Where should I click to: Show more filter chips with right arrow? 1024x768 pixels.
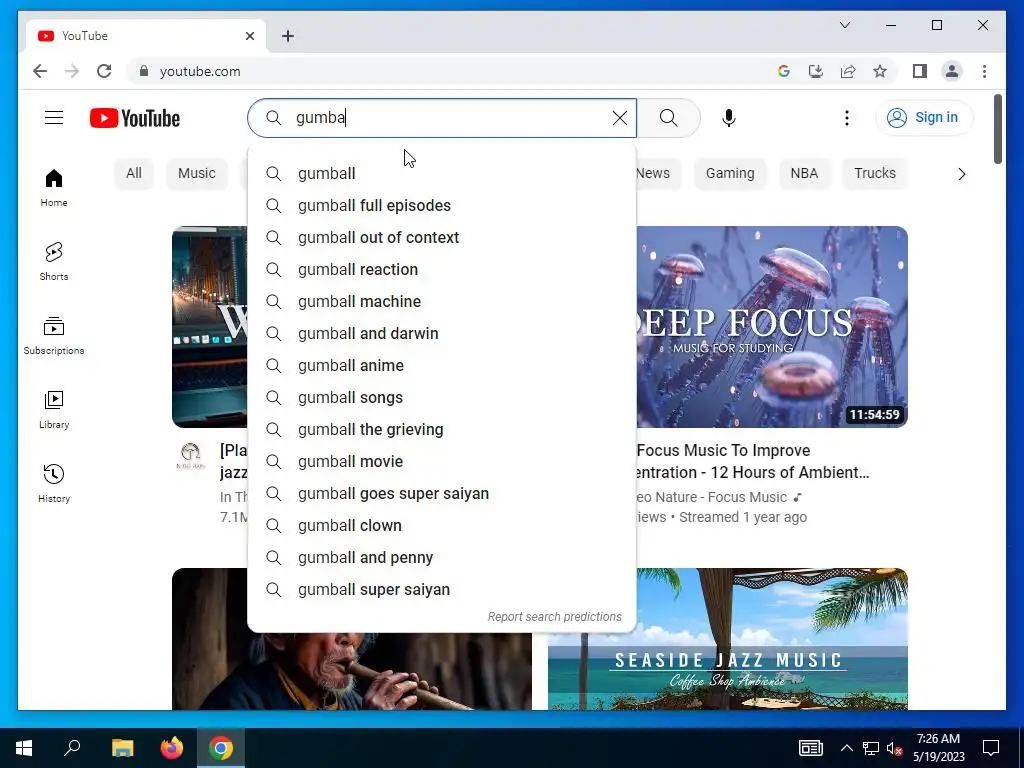(961, 174)
